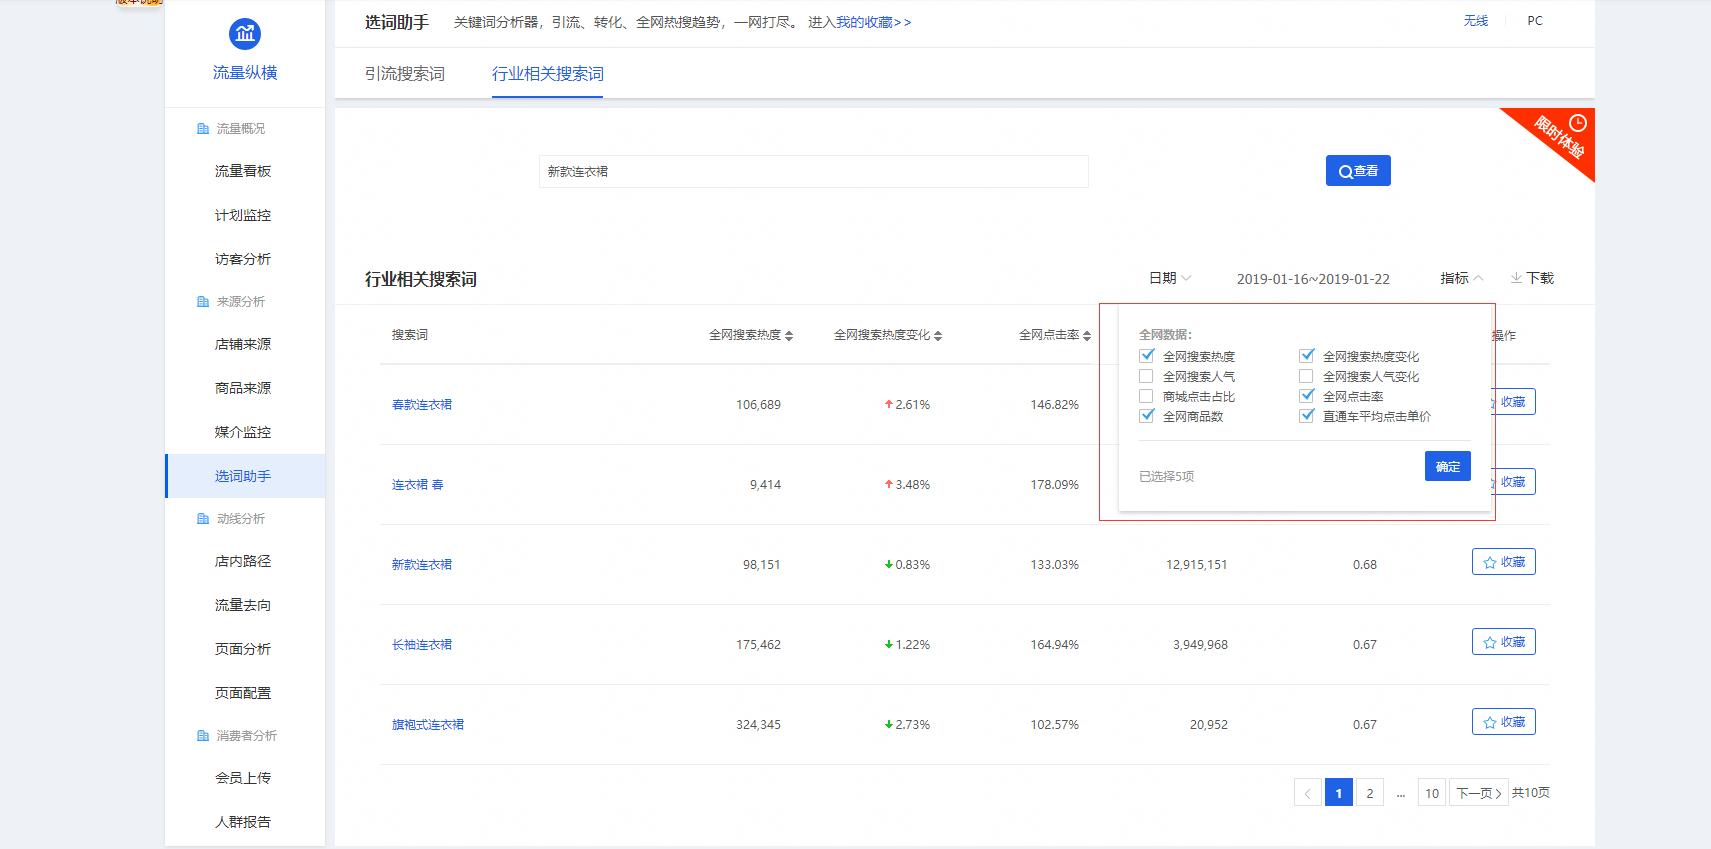Open 访客分析 in the sidebar
The height and width of the screenshot is (849, 1711).
point(243,259)
